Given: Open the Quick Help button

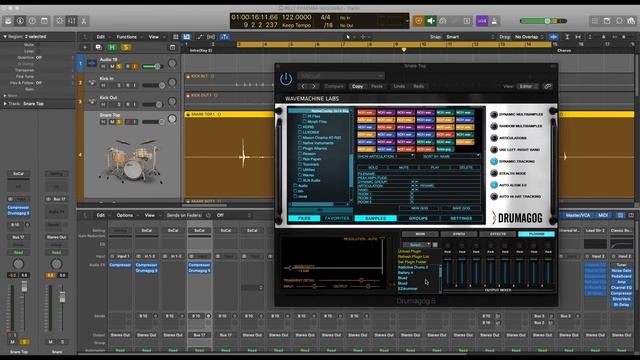Looking at the screenshot, I should point(32,21).
